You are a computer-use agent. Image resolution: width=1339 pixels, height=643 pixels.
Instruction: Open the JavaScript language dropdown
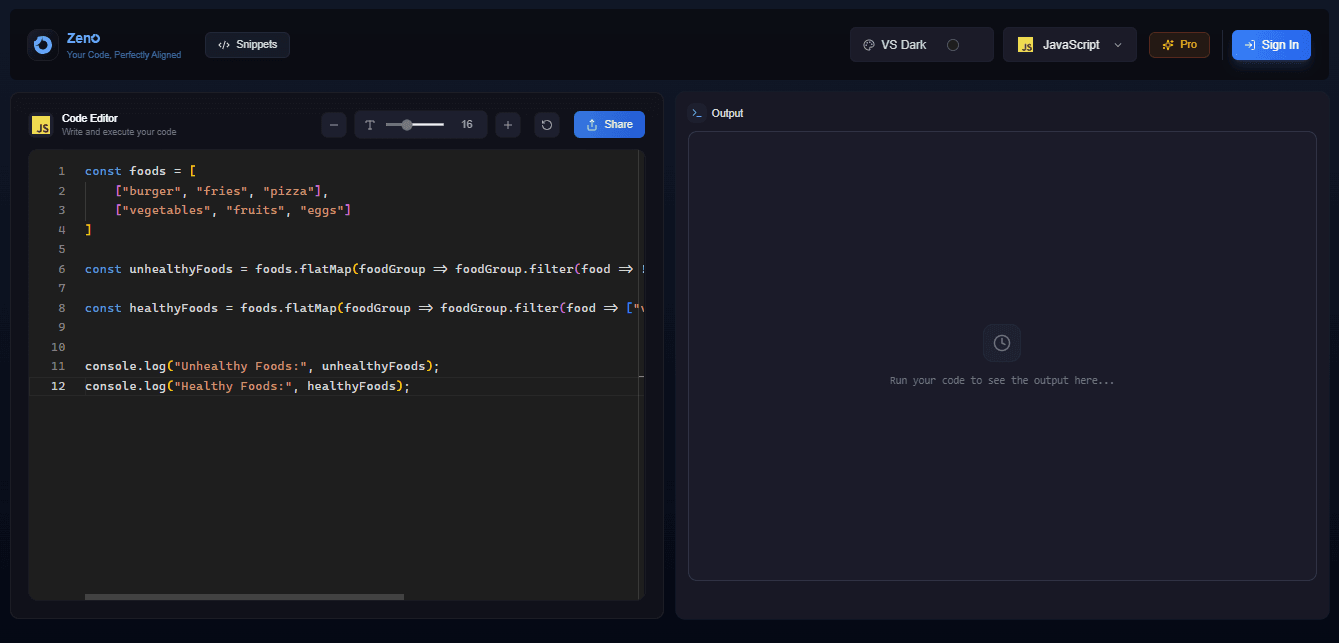(1070, 45)
